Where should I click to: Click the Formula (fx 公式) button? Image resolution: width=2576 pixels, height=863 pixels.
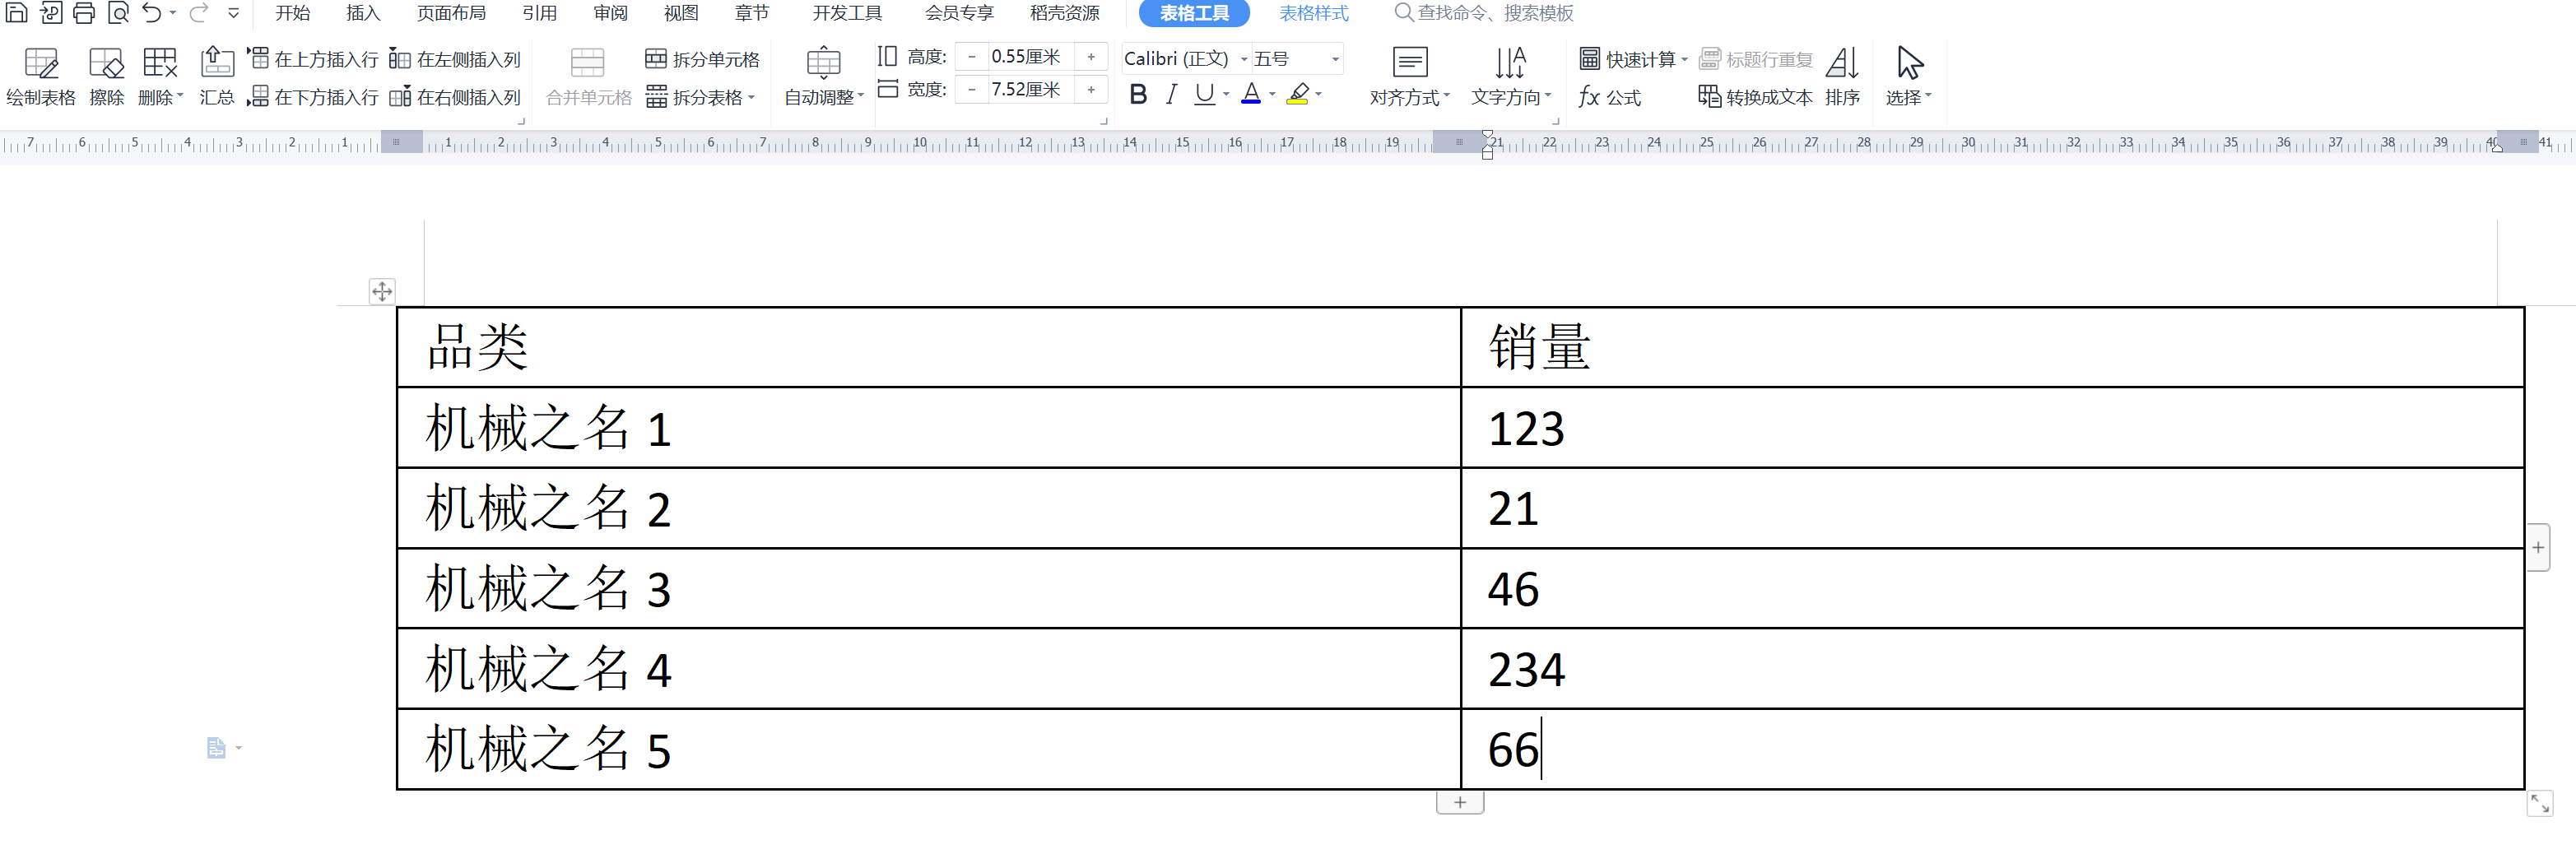coord(1610,97)
